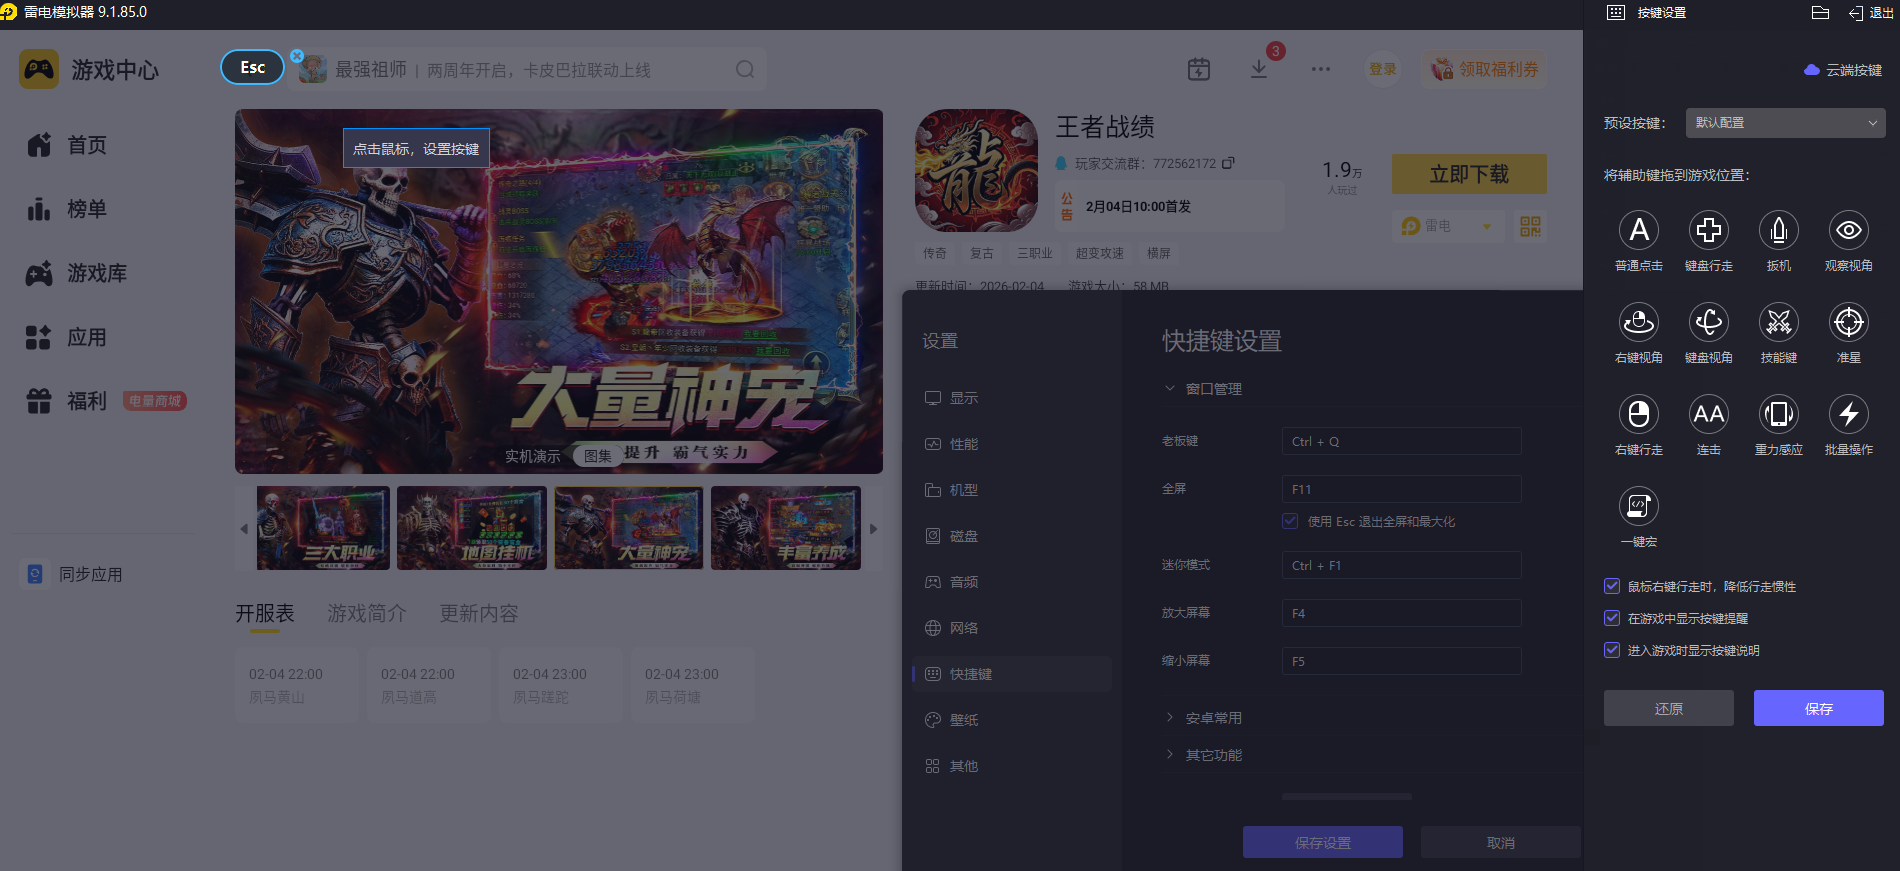Screen dimensions: 1900x871
Task: Copy the 玩家交流群 number
Action: pos(1228,163)
